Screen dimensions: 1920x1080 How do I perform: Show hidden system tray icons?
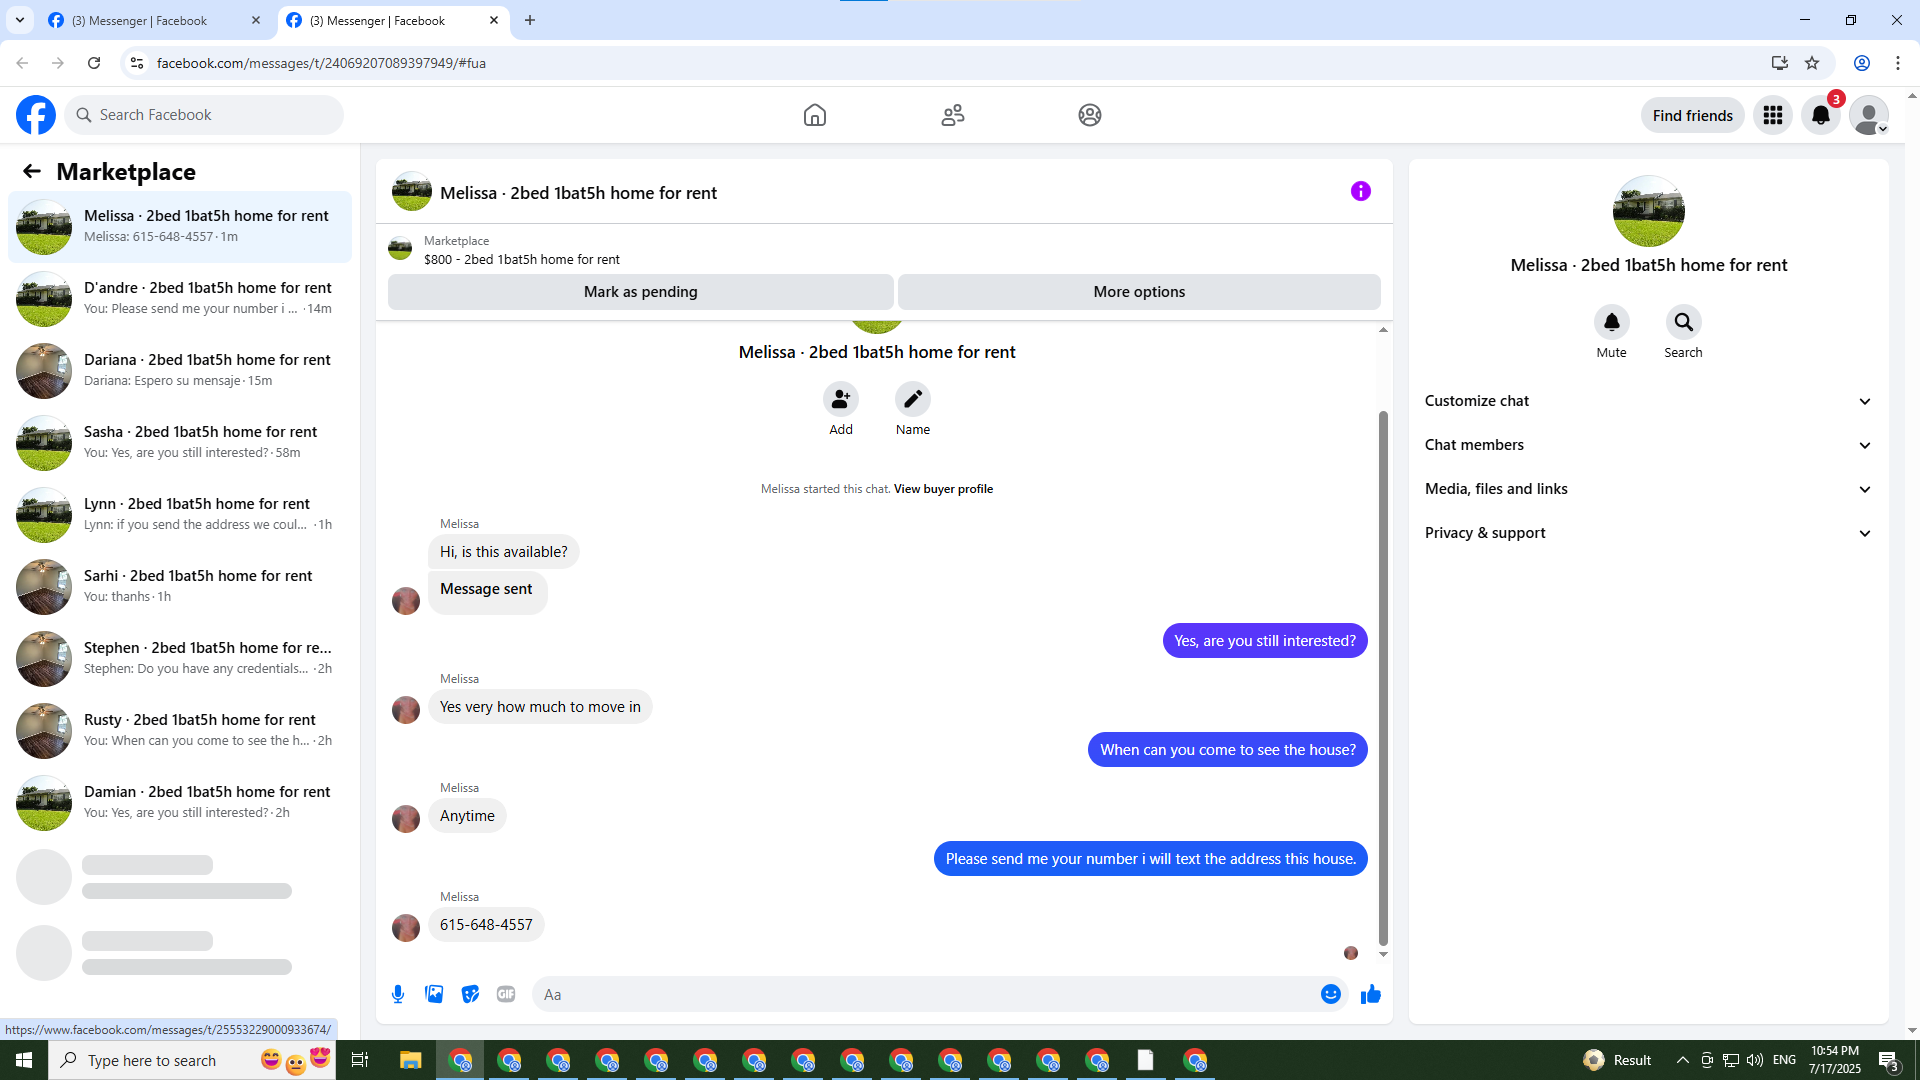1683,1060
